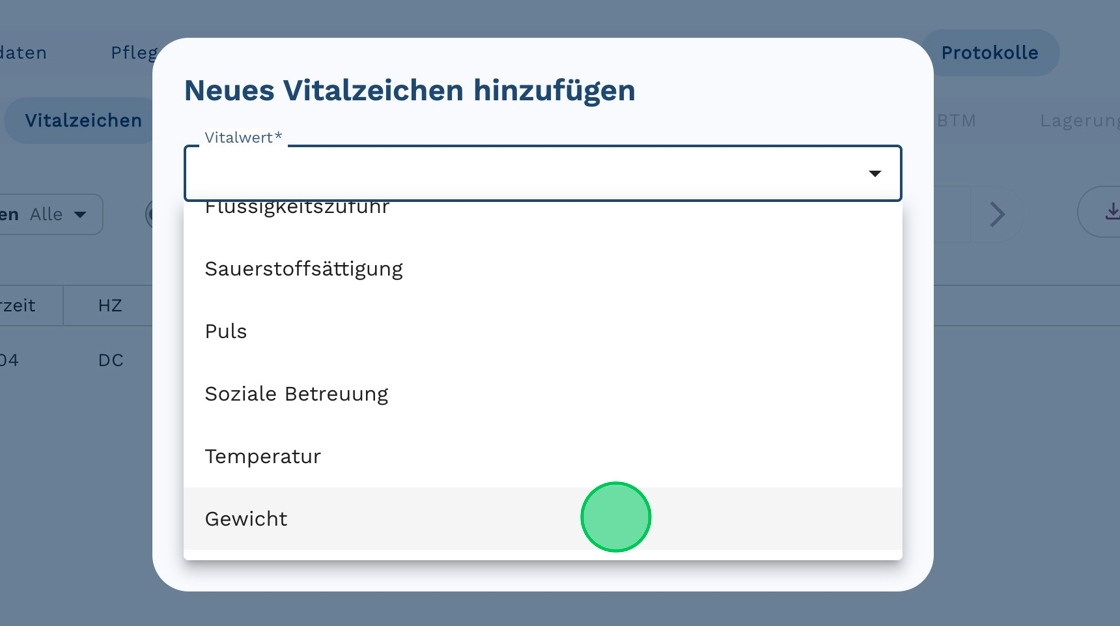Image resolution: width=1120 pixels, height=626 pixels.
Task: Click the column header ending in 'zeit'
Action: pos(17,305)
